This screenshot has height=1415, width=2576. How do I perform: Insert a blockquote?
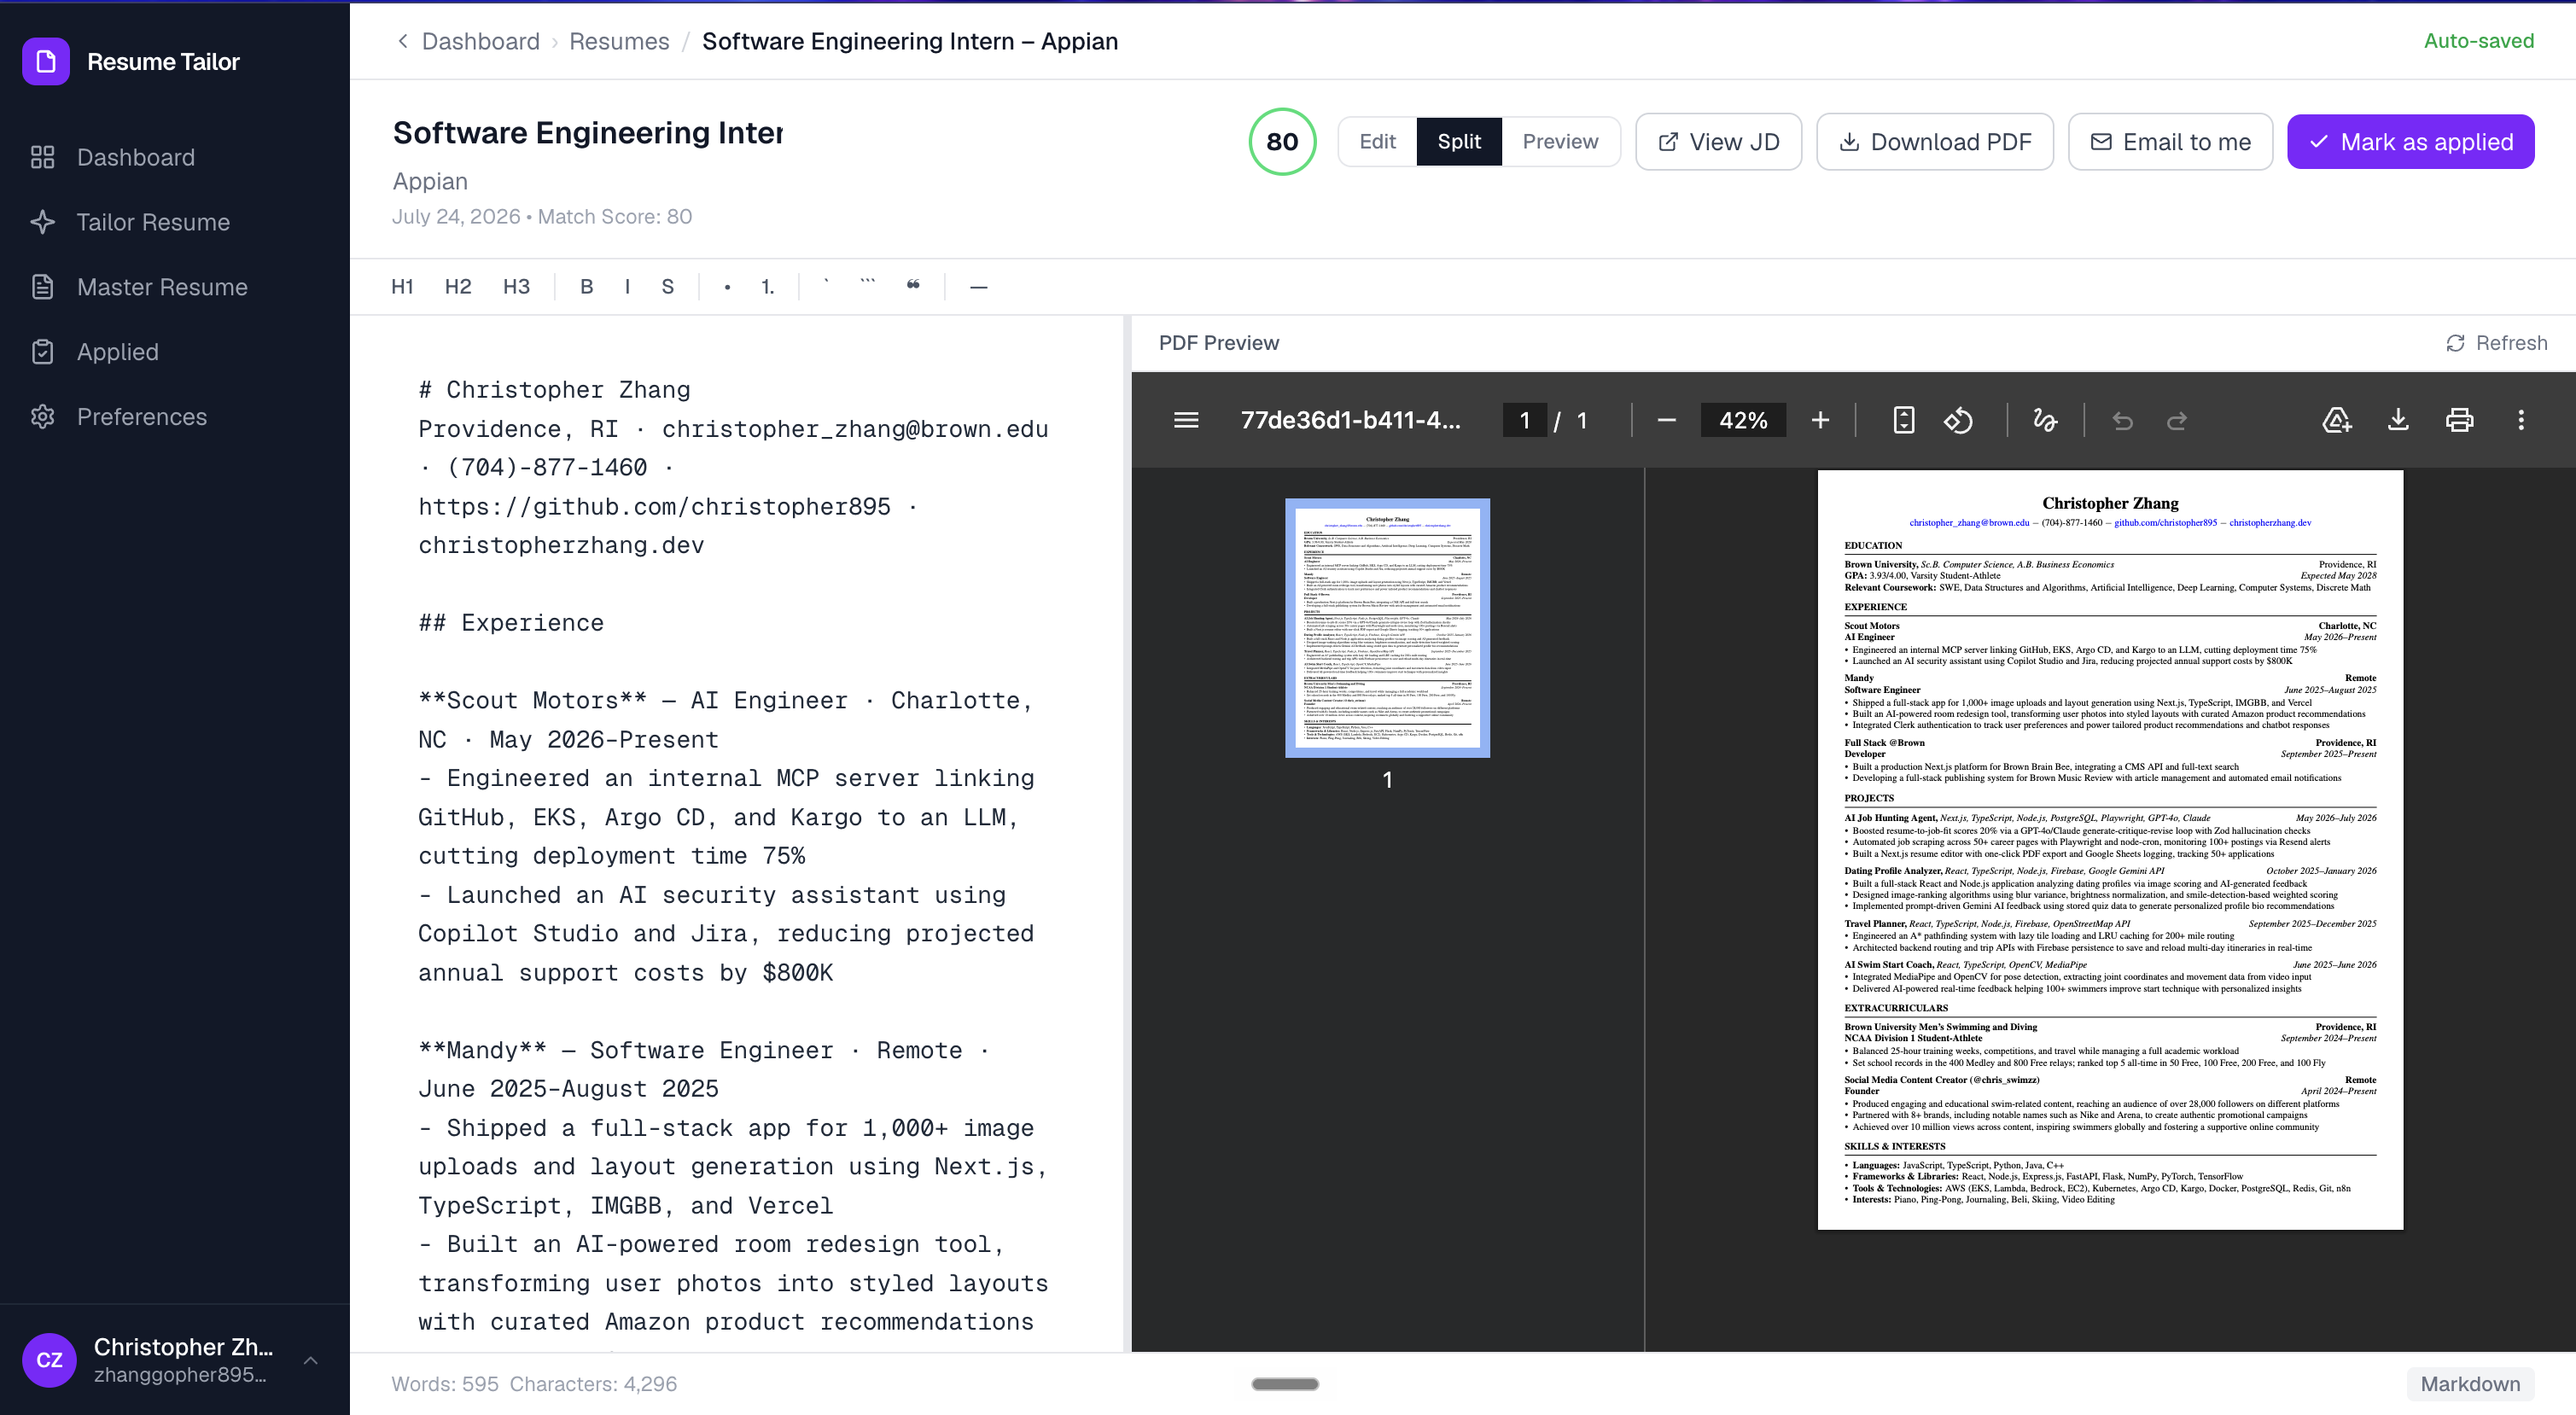coord(913,287)
